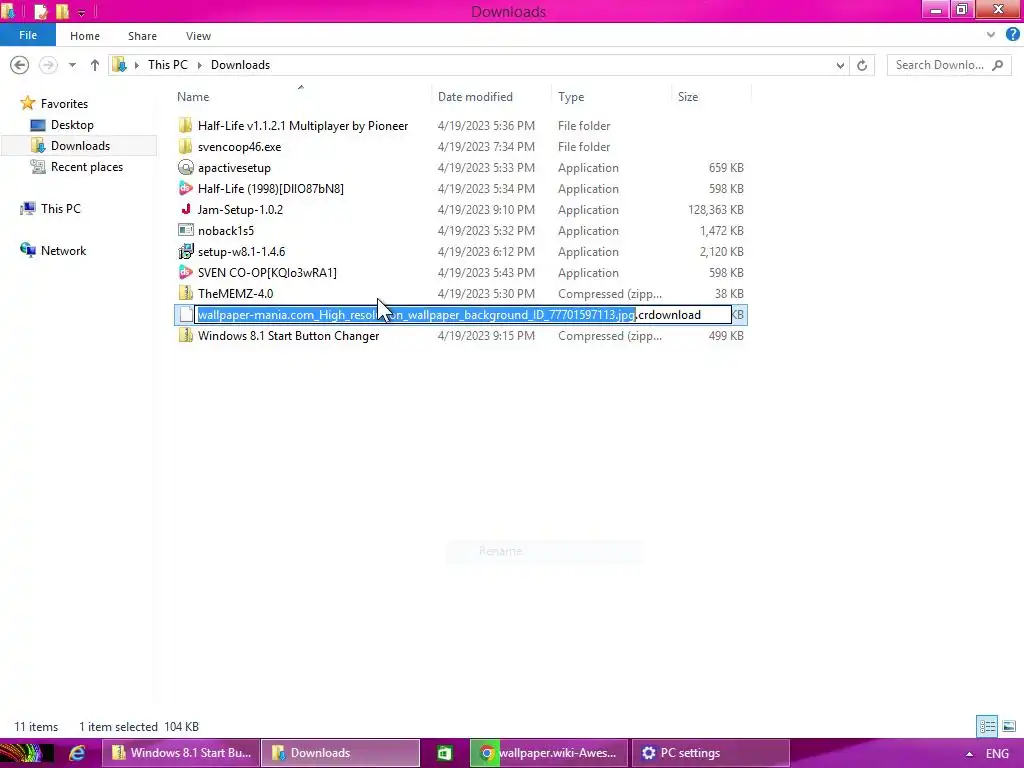The image size is (1024, 768).
Task: Click the Jam-Setup-1.0.2 file name
Action: tap(240, 210)
